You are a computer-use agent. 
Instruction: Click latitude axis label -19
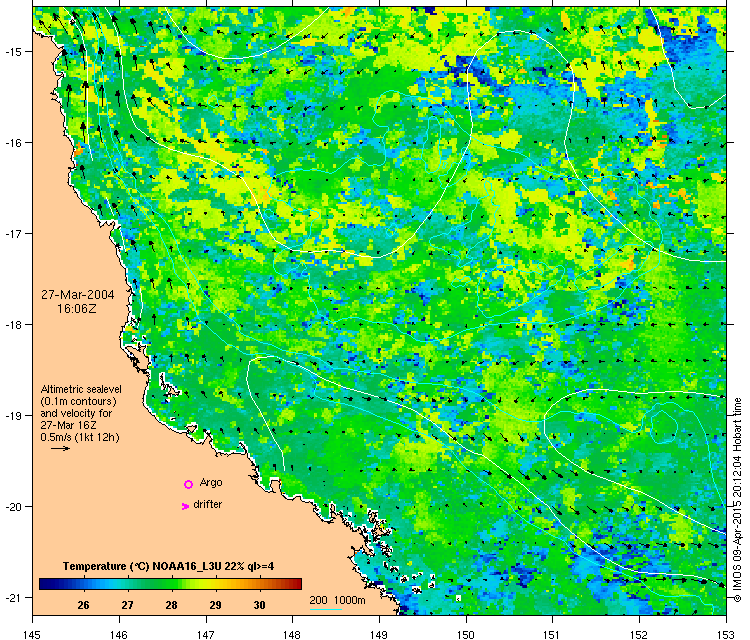12,415
